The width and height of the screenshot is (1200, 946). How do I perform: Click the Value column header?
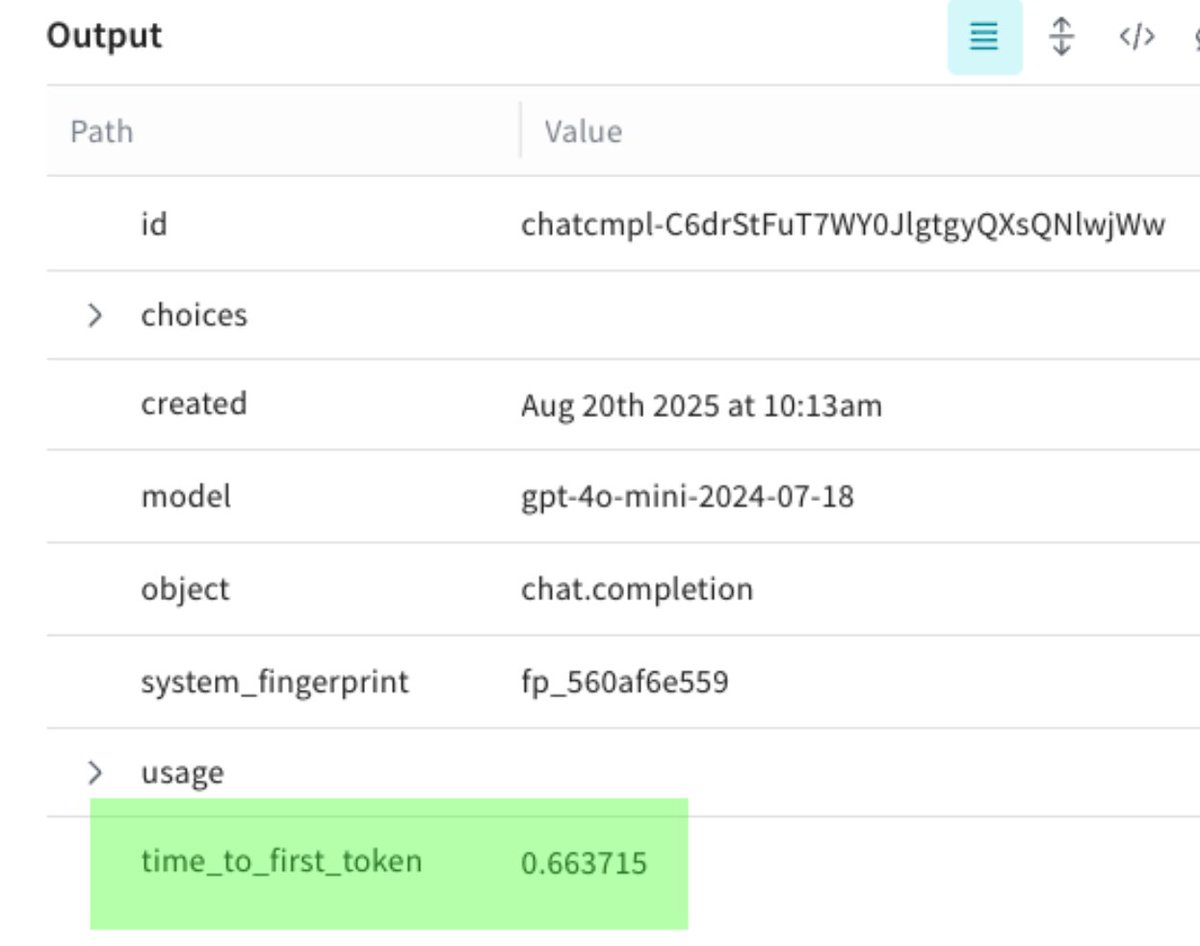pyautogui.click(x=583, y=132)
